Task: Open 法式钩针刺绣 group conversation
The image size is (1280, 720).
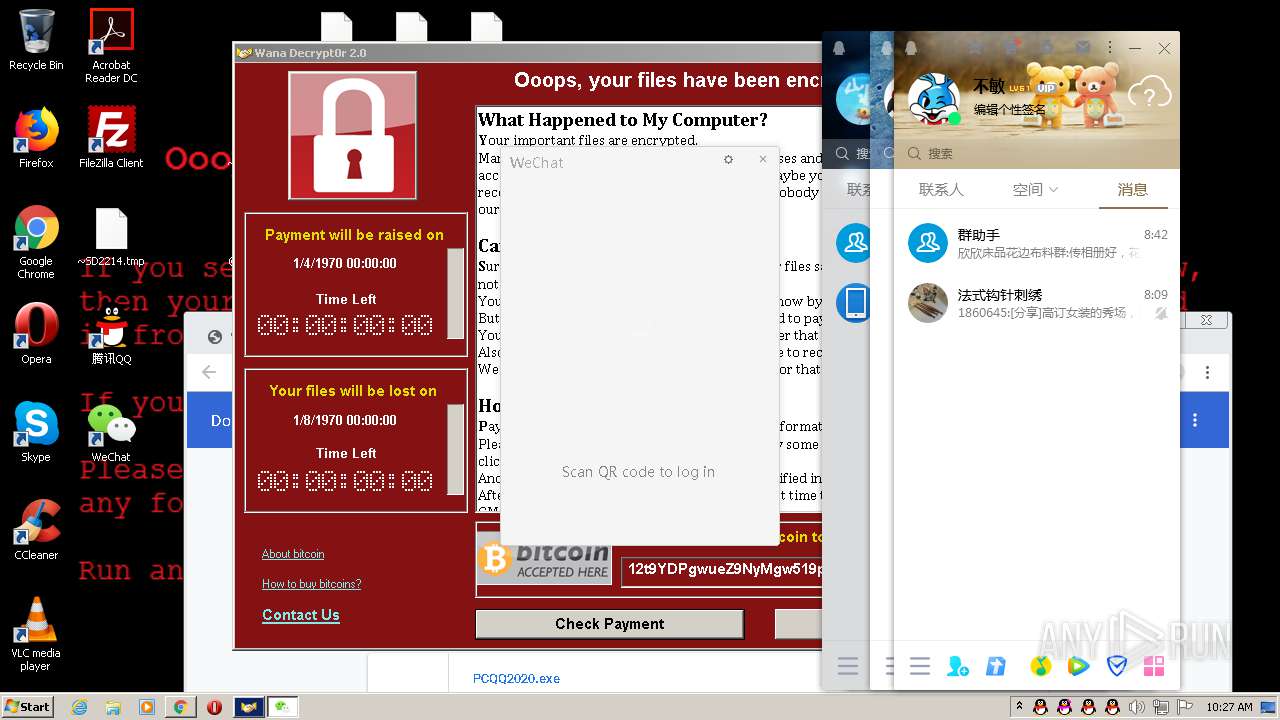Action: tap(1036, 303)
